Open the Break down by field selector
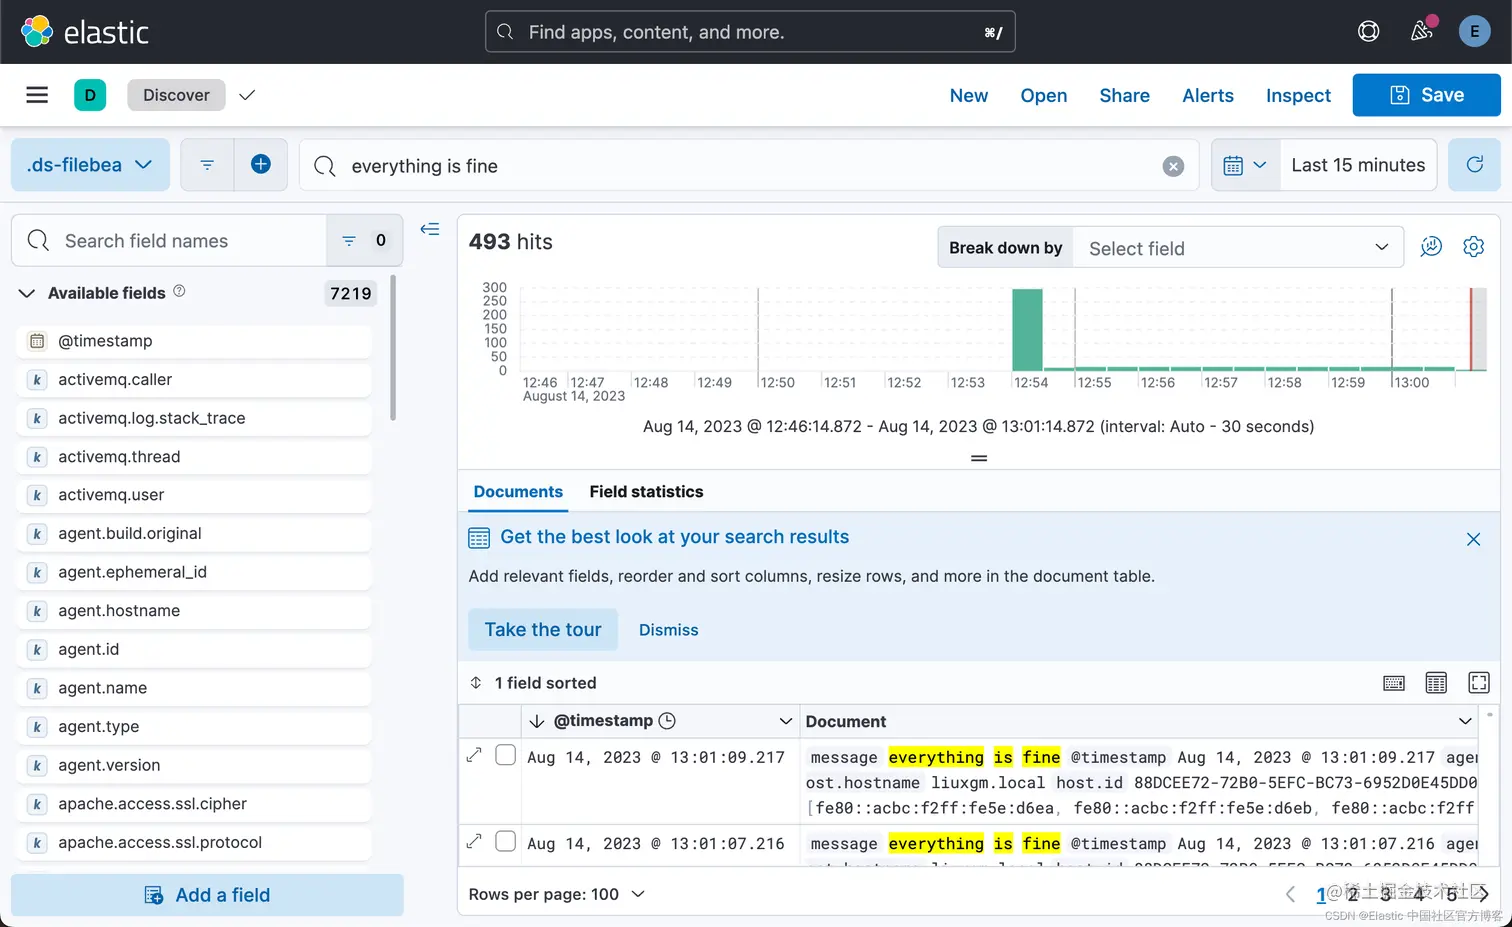 (1238, 247)
